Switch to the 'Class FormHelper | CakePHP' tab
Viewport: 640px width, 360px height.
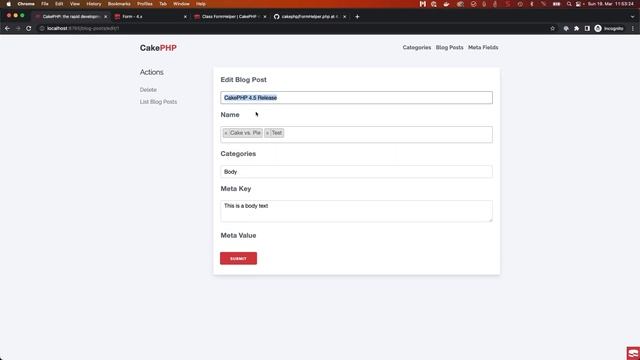click(229, 17)
